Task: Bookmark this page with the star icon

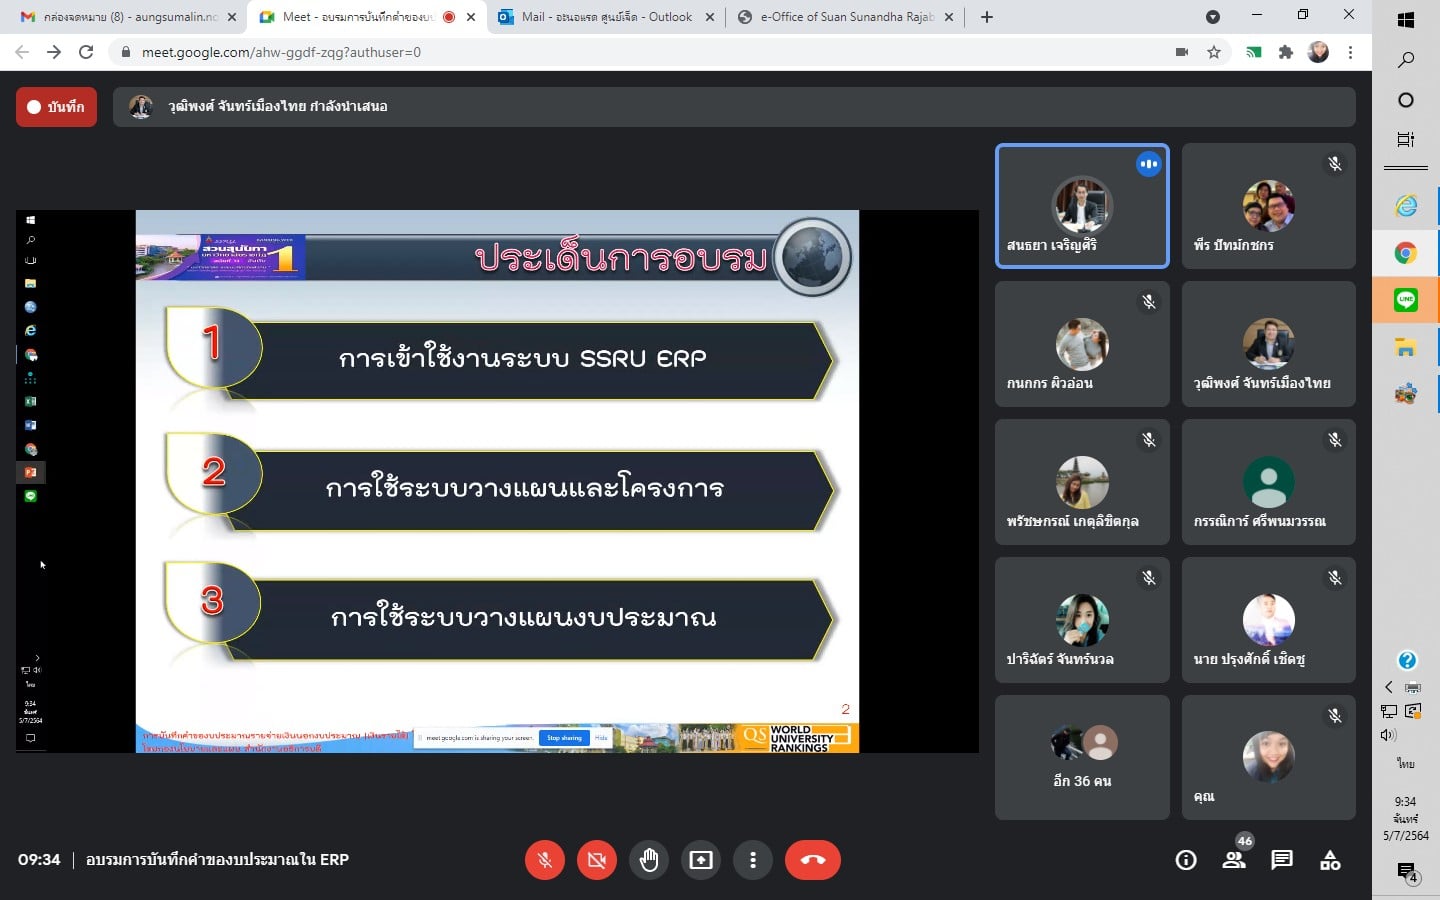Action: [x=1214, y=52]
